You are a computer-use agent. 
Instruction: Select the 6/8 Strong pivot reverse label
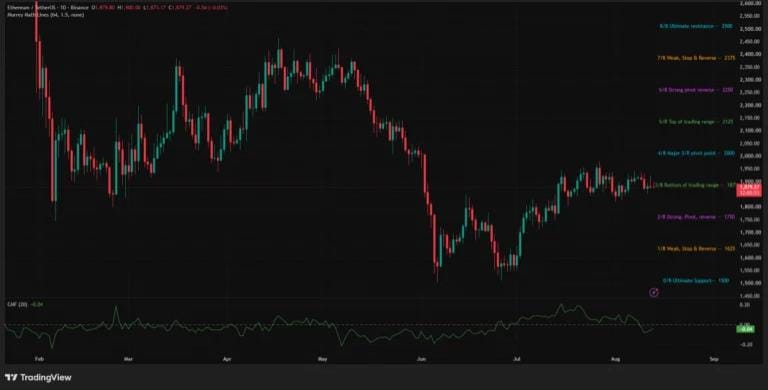coord(696,90)
